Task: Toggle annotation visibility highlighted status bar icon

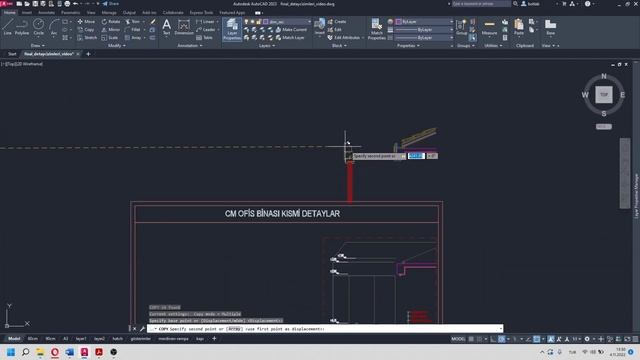Action: click(551, 339)
